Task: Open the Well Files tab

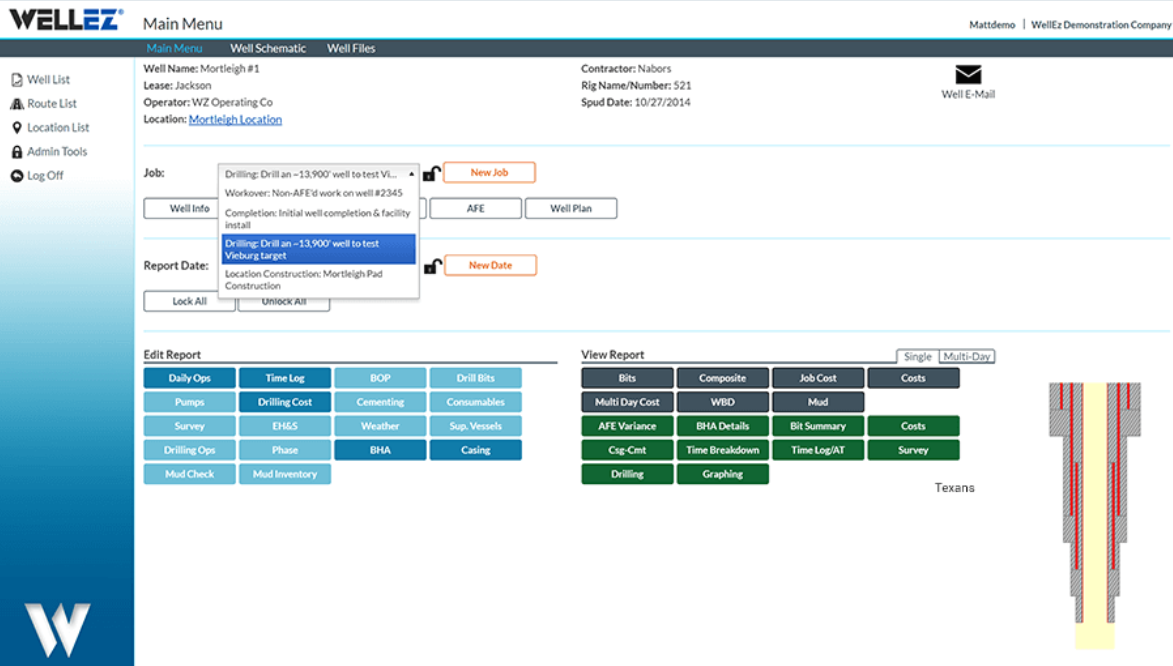Action: (350, 47)
